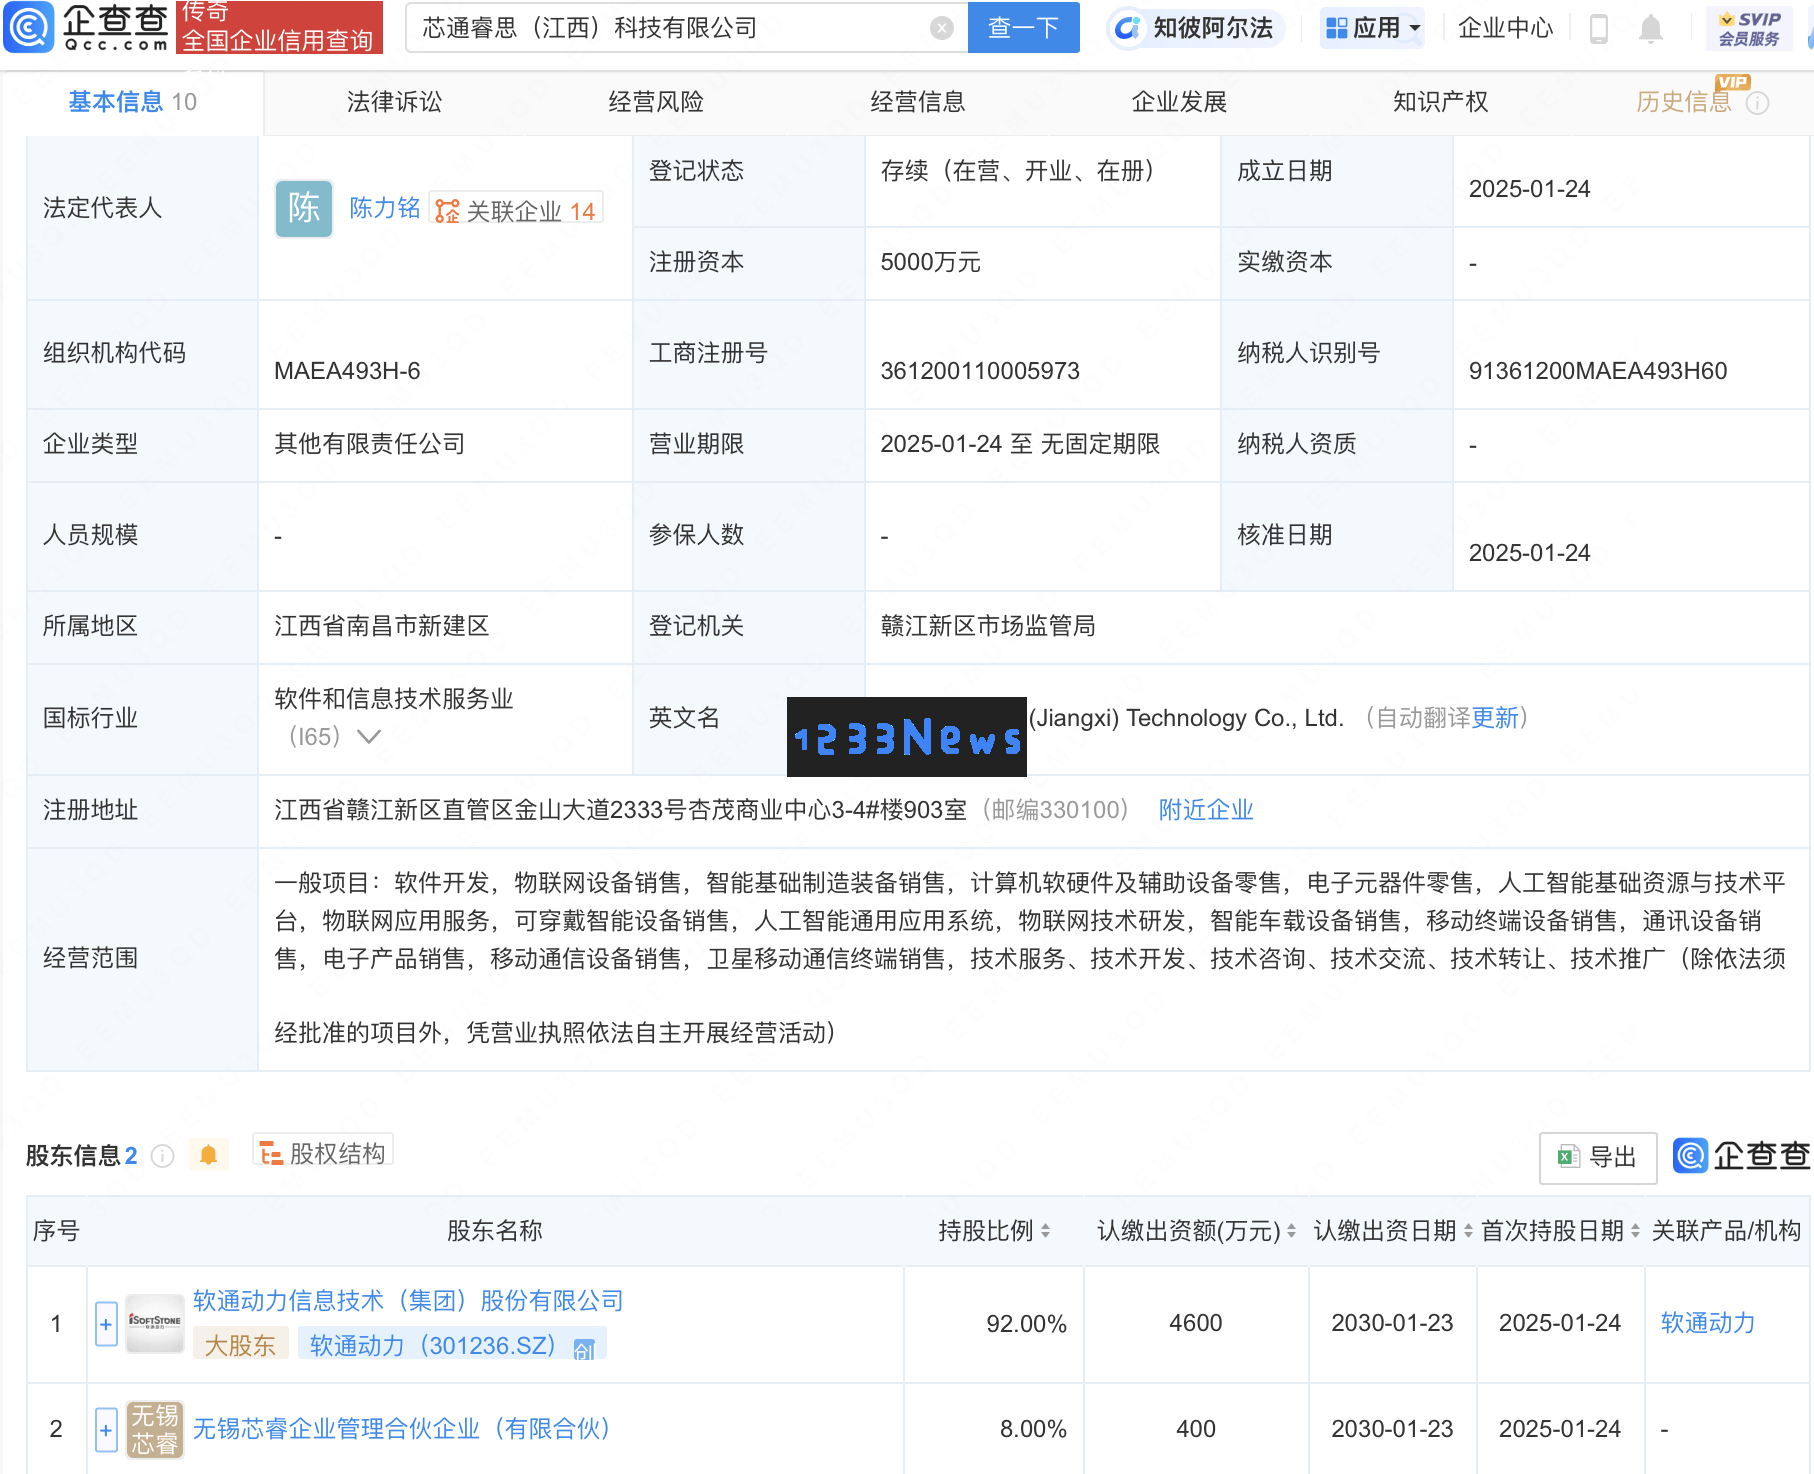The image size is (1814, 1474).
Task: Expand the 无锡芯睿 shareholder row
Action: [x=106, y=1430]
